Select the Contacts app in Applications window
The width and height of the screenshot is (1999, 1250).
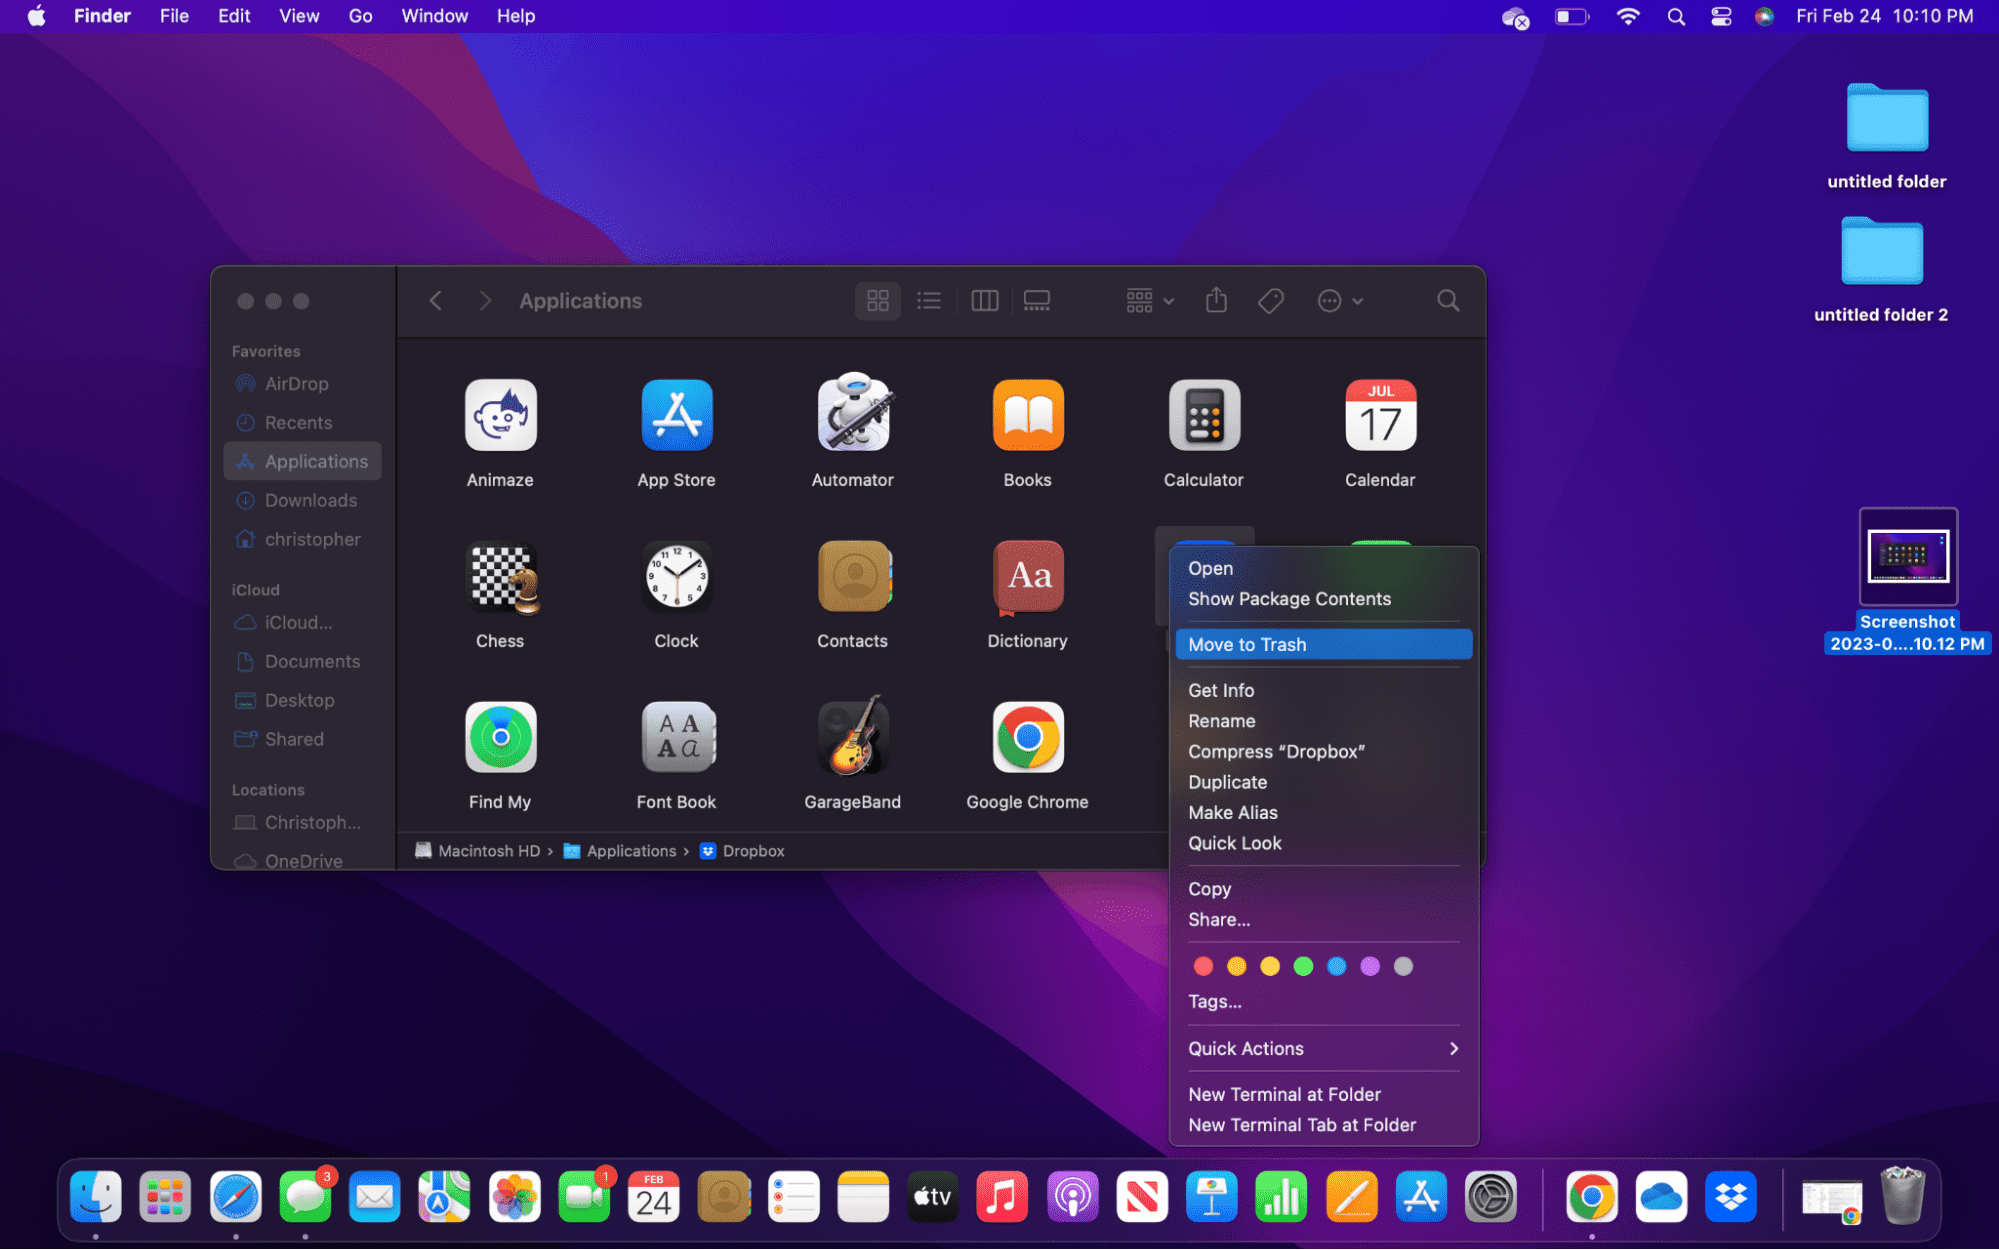pos(853,577)
